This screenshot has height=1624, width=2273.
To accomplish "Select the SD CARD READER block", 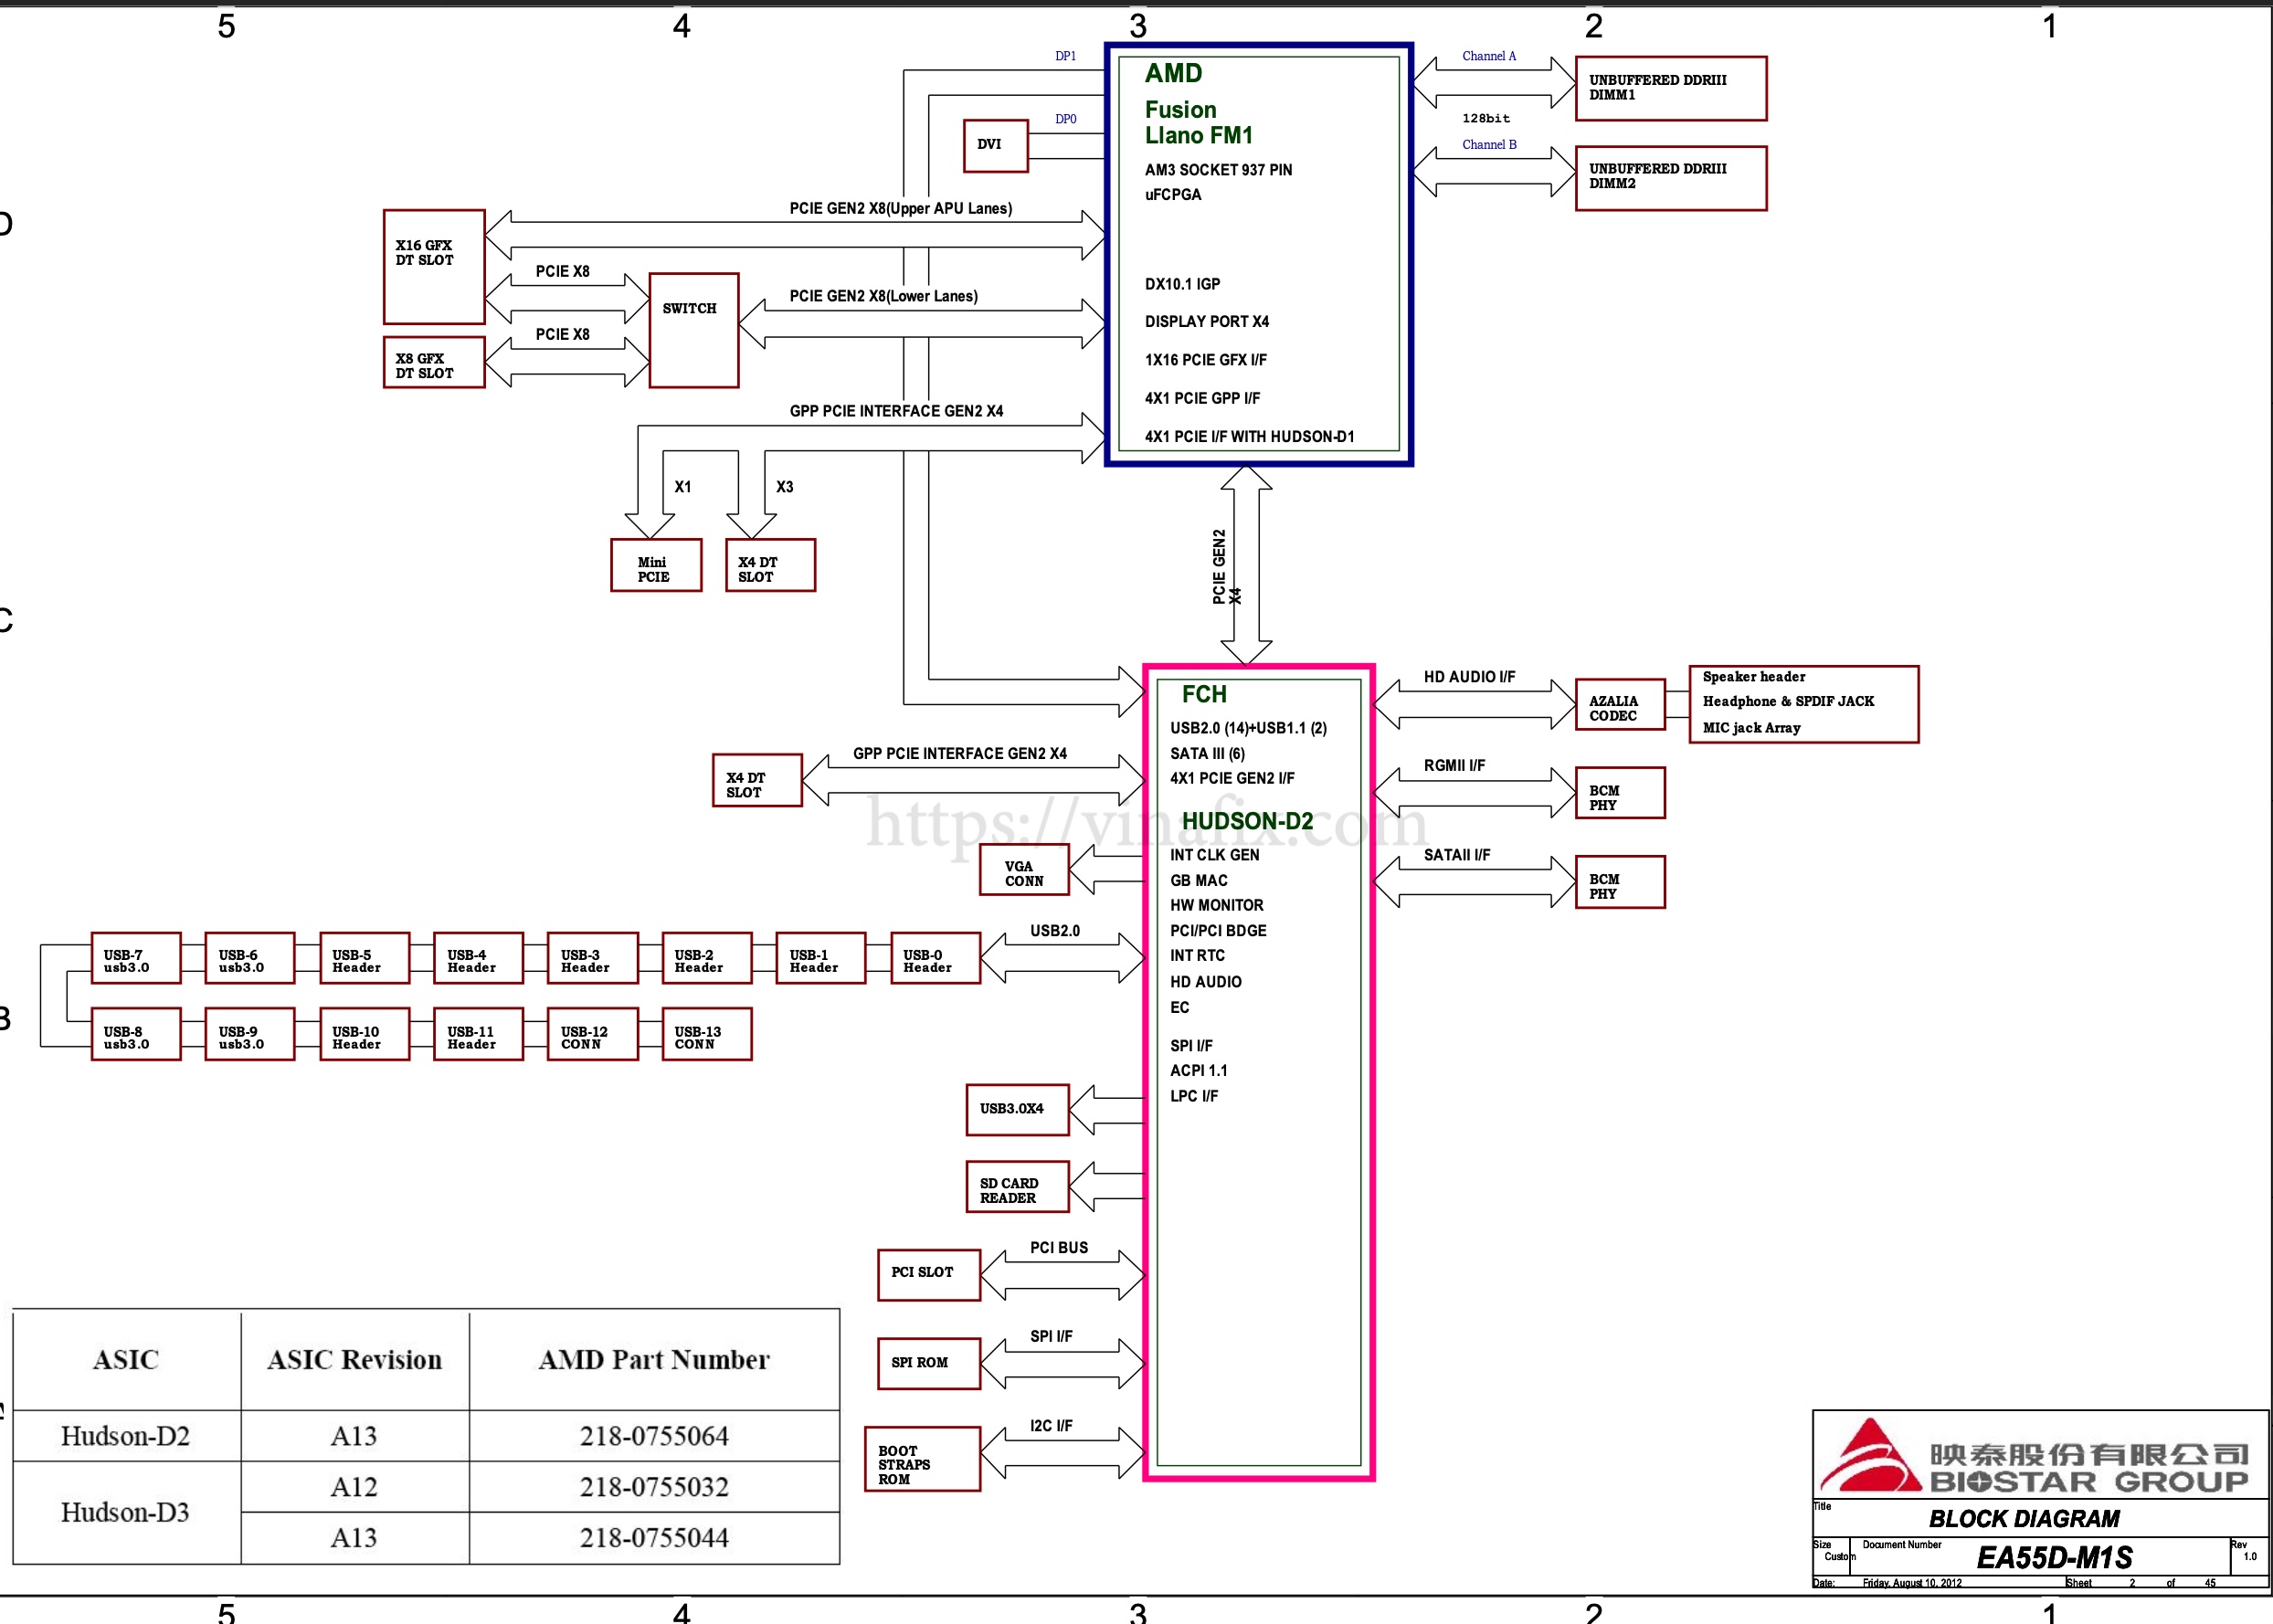I will (x=1018, y=1186).
